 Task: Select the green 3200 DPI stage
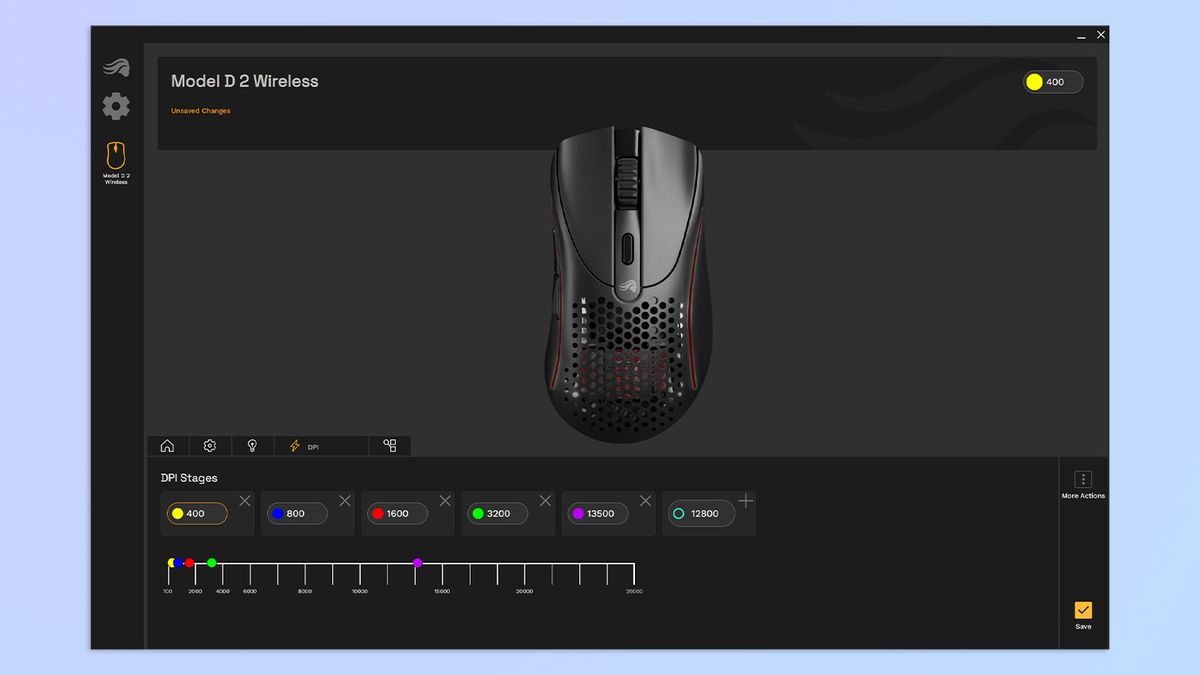coord(499,513)
